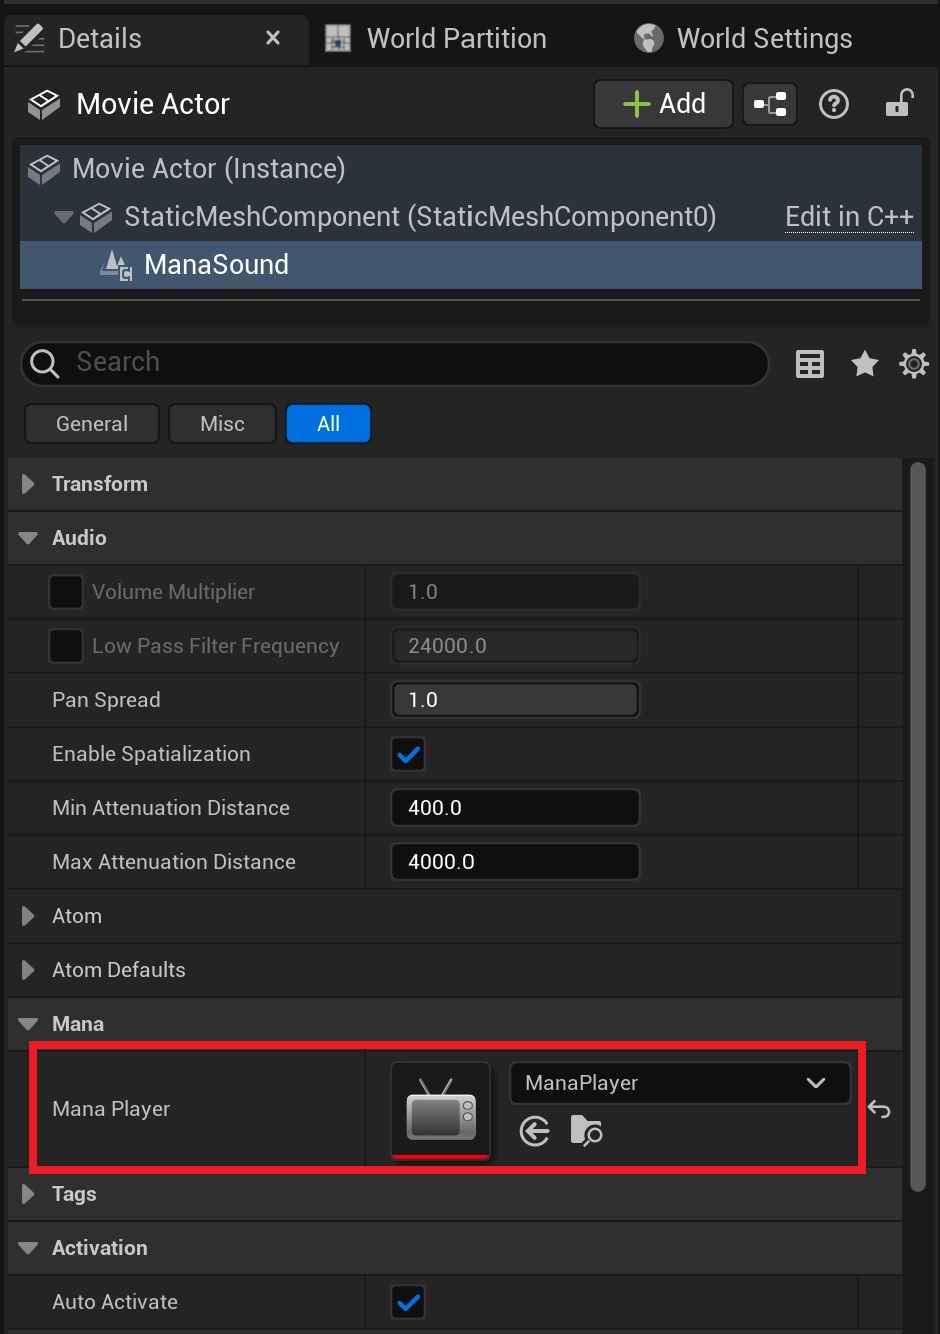
Task: Switch to the World Partition tab
Action: [456, 38]
